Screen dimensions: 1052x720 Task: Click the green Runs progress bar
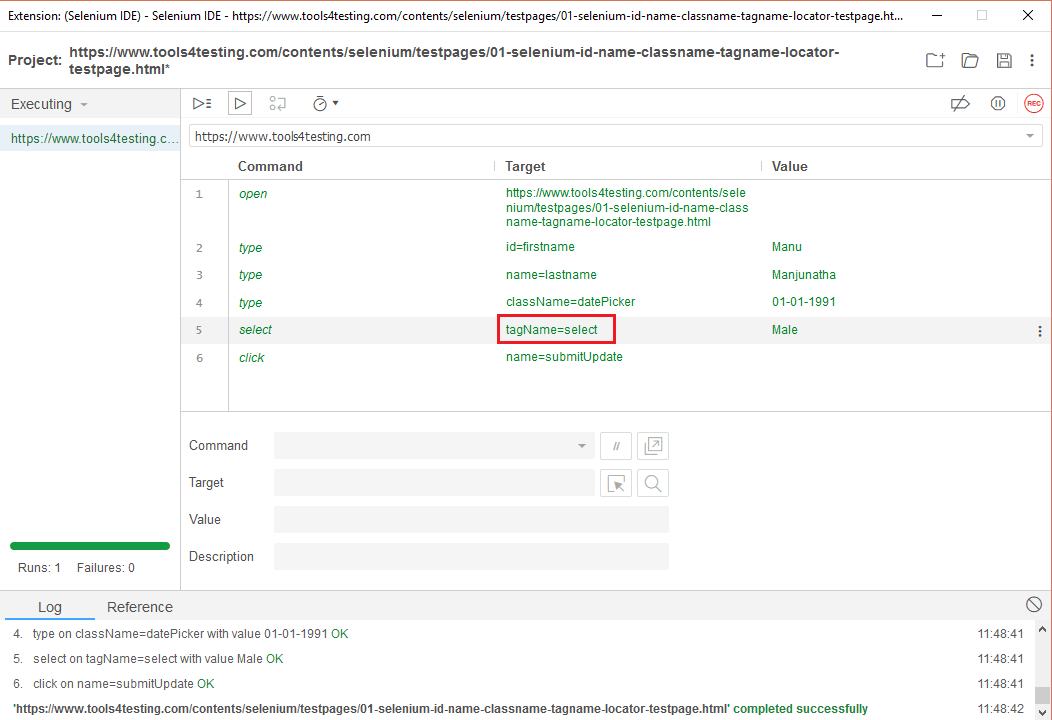[89, 545]
